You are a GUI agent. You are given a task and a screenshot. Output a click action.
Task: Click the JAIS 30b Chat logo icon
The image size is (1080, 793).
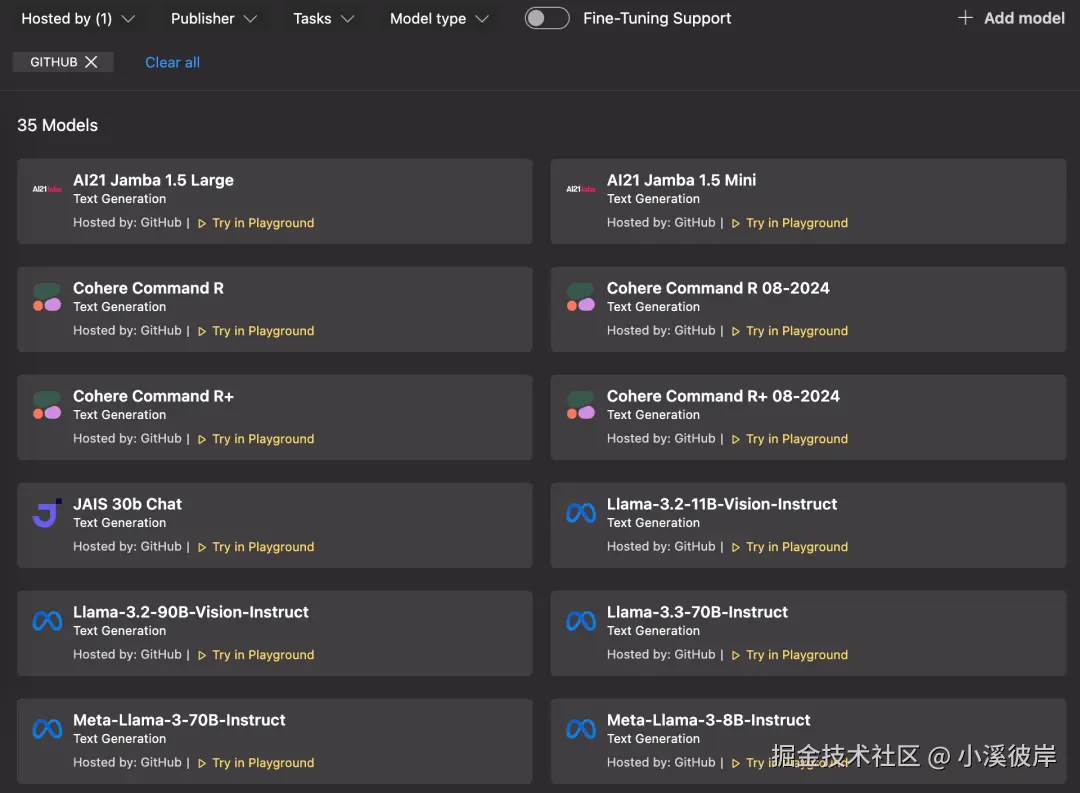[47, 514]
